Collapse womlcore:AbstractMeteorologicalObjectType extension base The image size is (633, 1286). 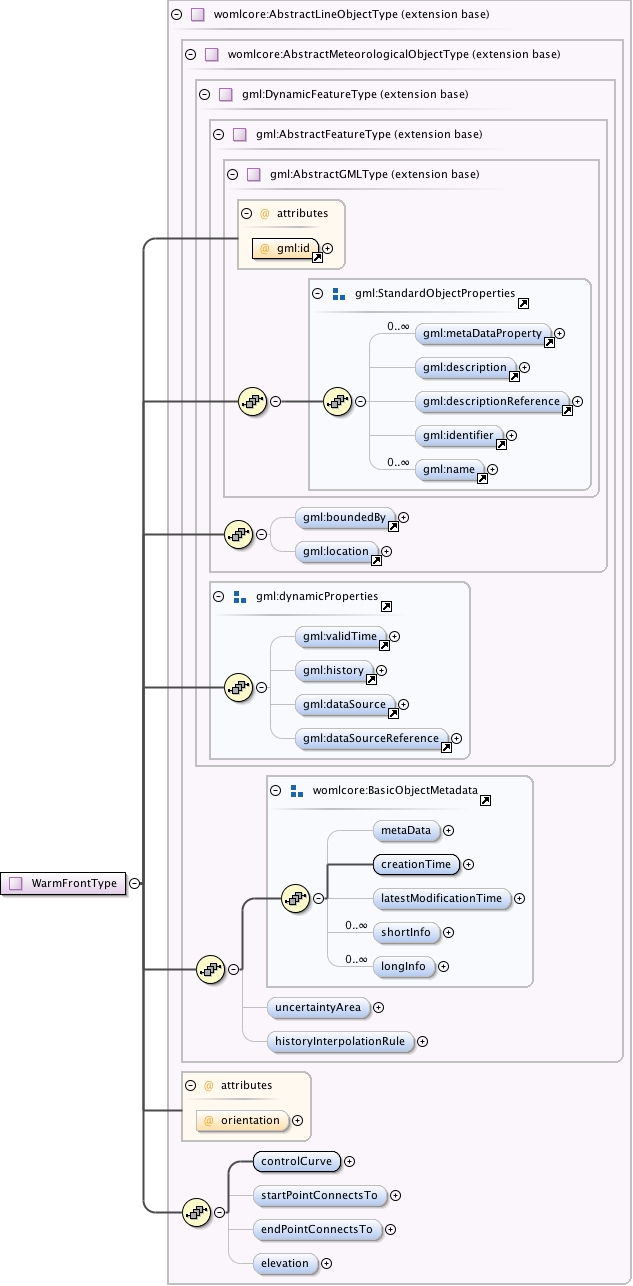[x=191, y=54]
